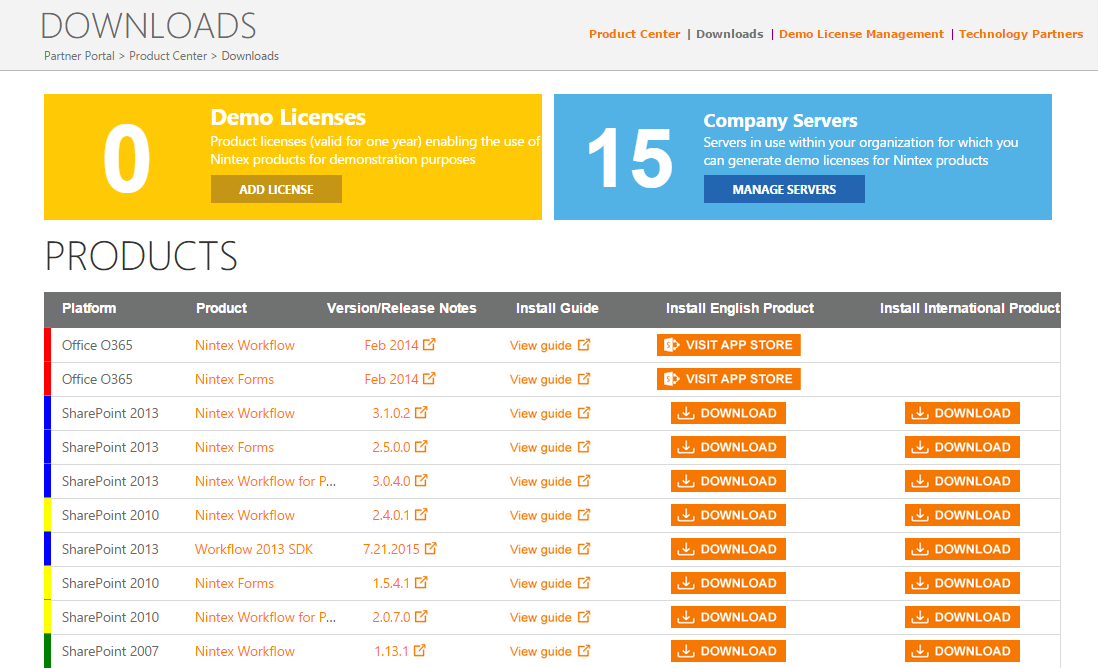
Task: Download English Workflow 2013 SDK
Action: point(728,549)
